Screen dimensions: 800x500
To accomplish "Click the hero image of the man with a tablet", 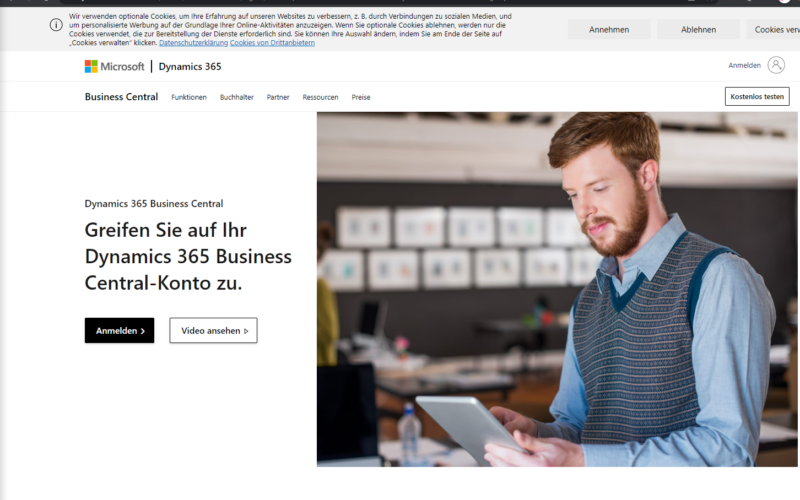I will 557,289.
